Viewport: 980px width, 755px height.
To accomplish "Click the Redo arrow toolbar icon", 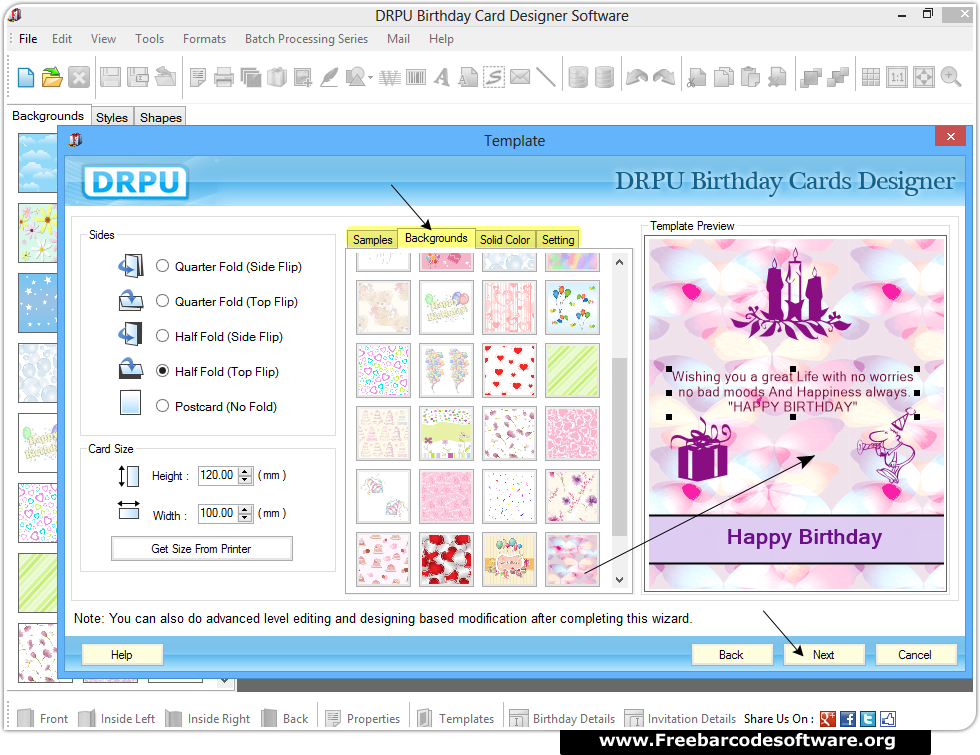I will click(x=664, y=78).
